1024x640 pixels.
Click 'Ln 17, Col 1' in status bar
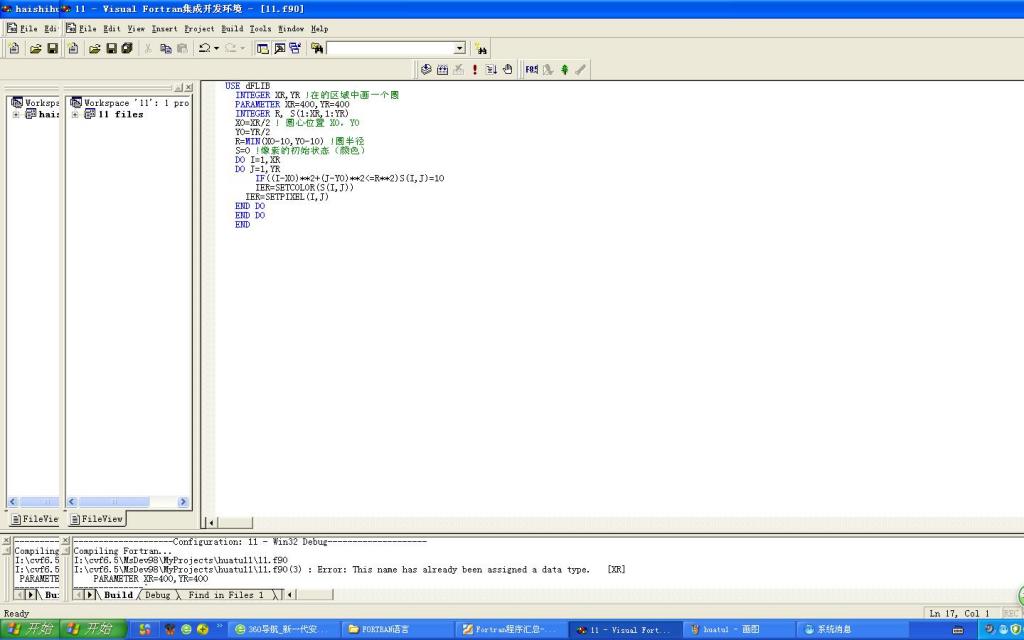click(959, 614)
